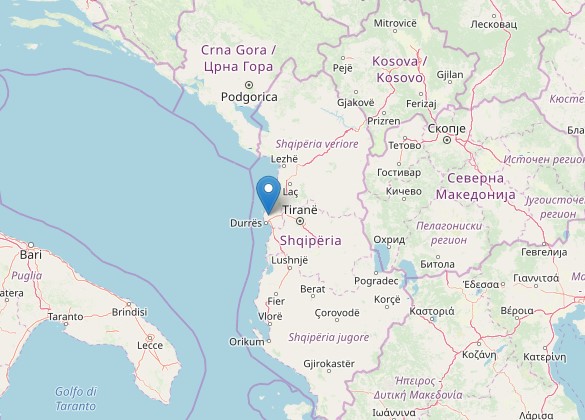This screenshot has width=585, height=420.
Task: Select the Kosova / Kosovo label
Action: [x=400, y=69]
